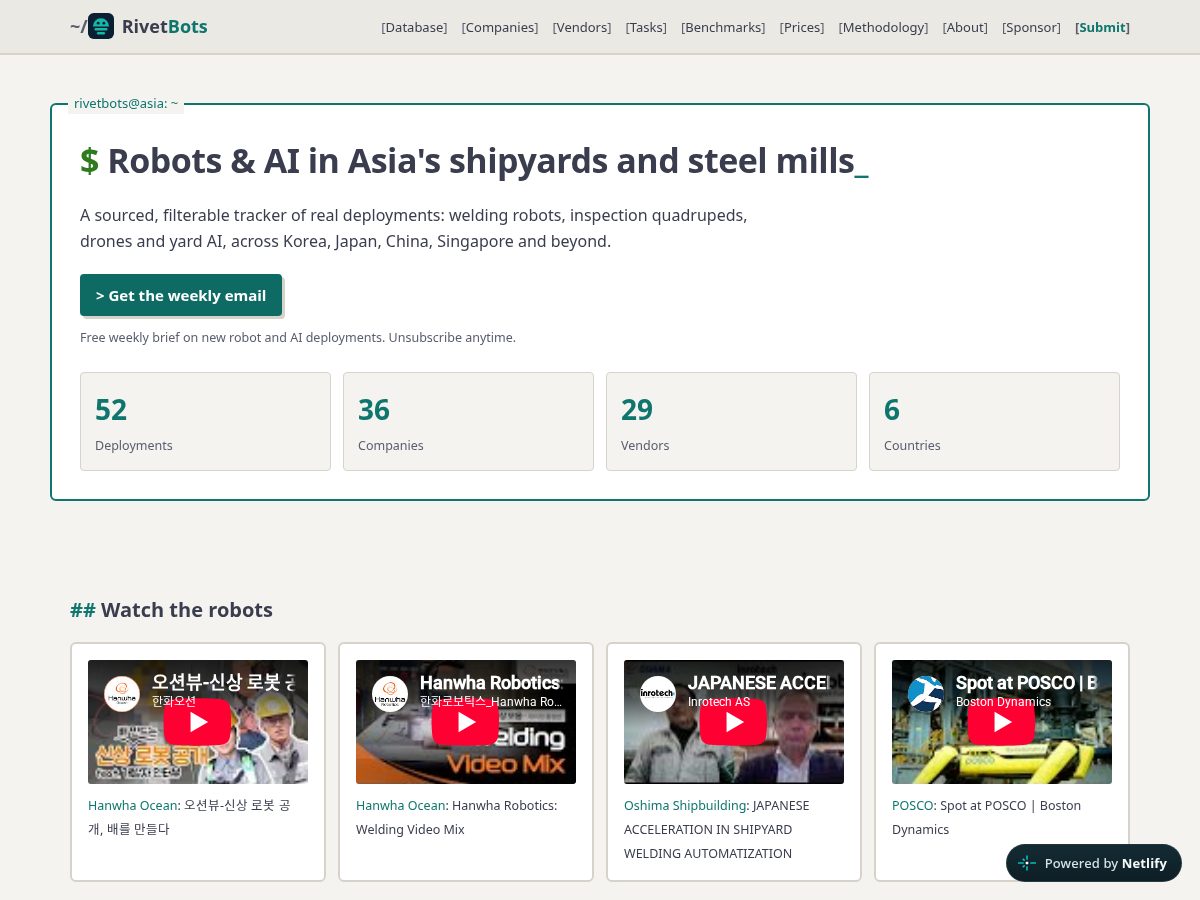
Task: Play the Inrotech Japanese acceleration video
Action: pos(734,722)
